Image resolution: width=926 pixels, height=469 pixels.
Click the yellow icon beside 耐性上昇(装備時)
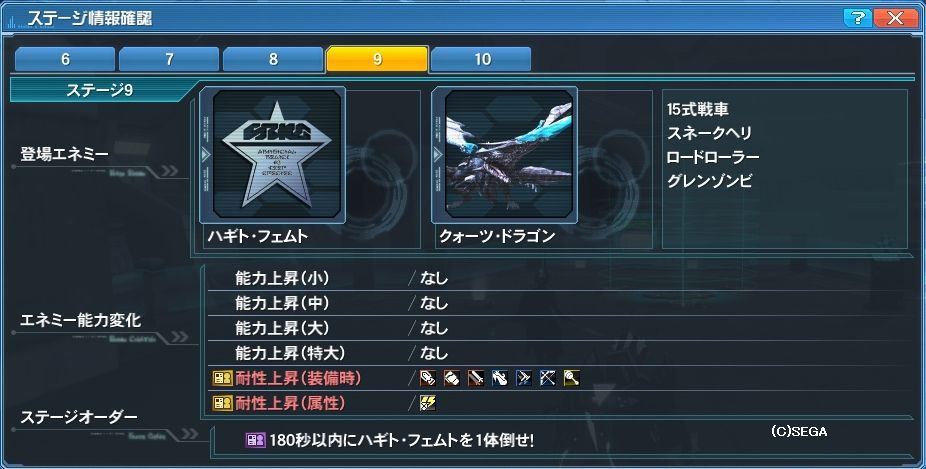(223, 378)
